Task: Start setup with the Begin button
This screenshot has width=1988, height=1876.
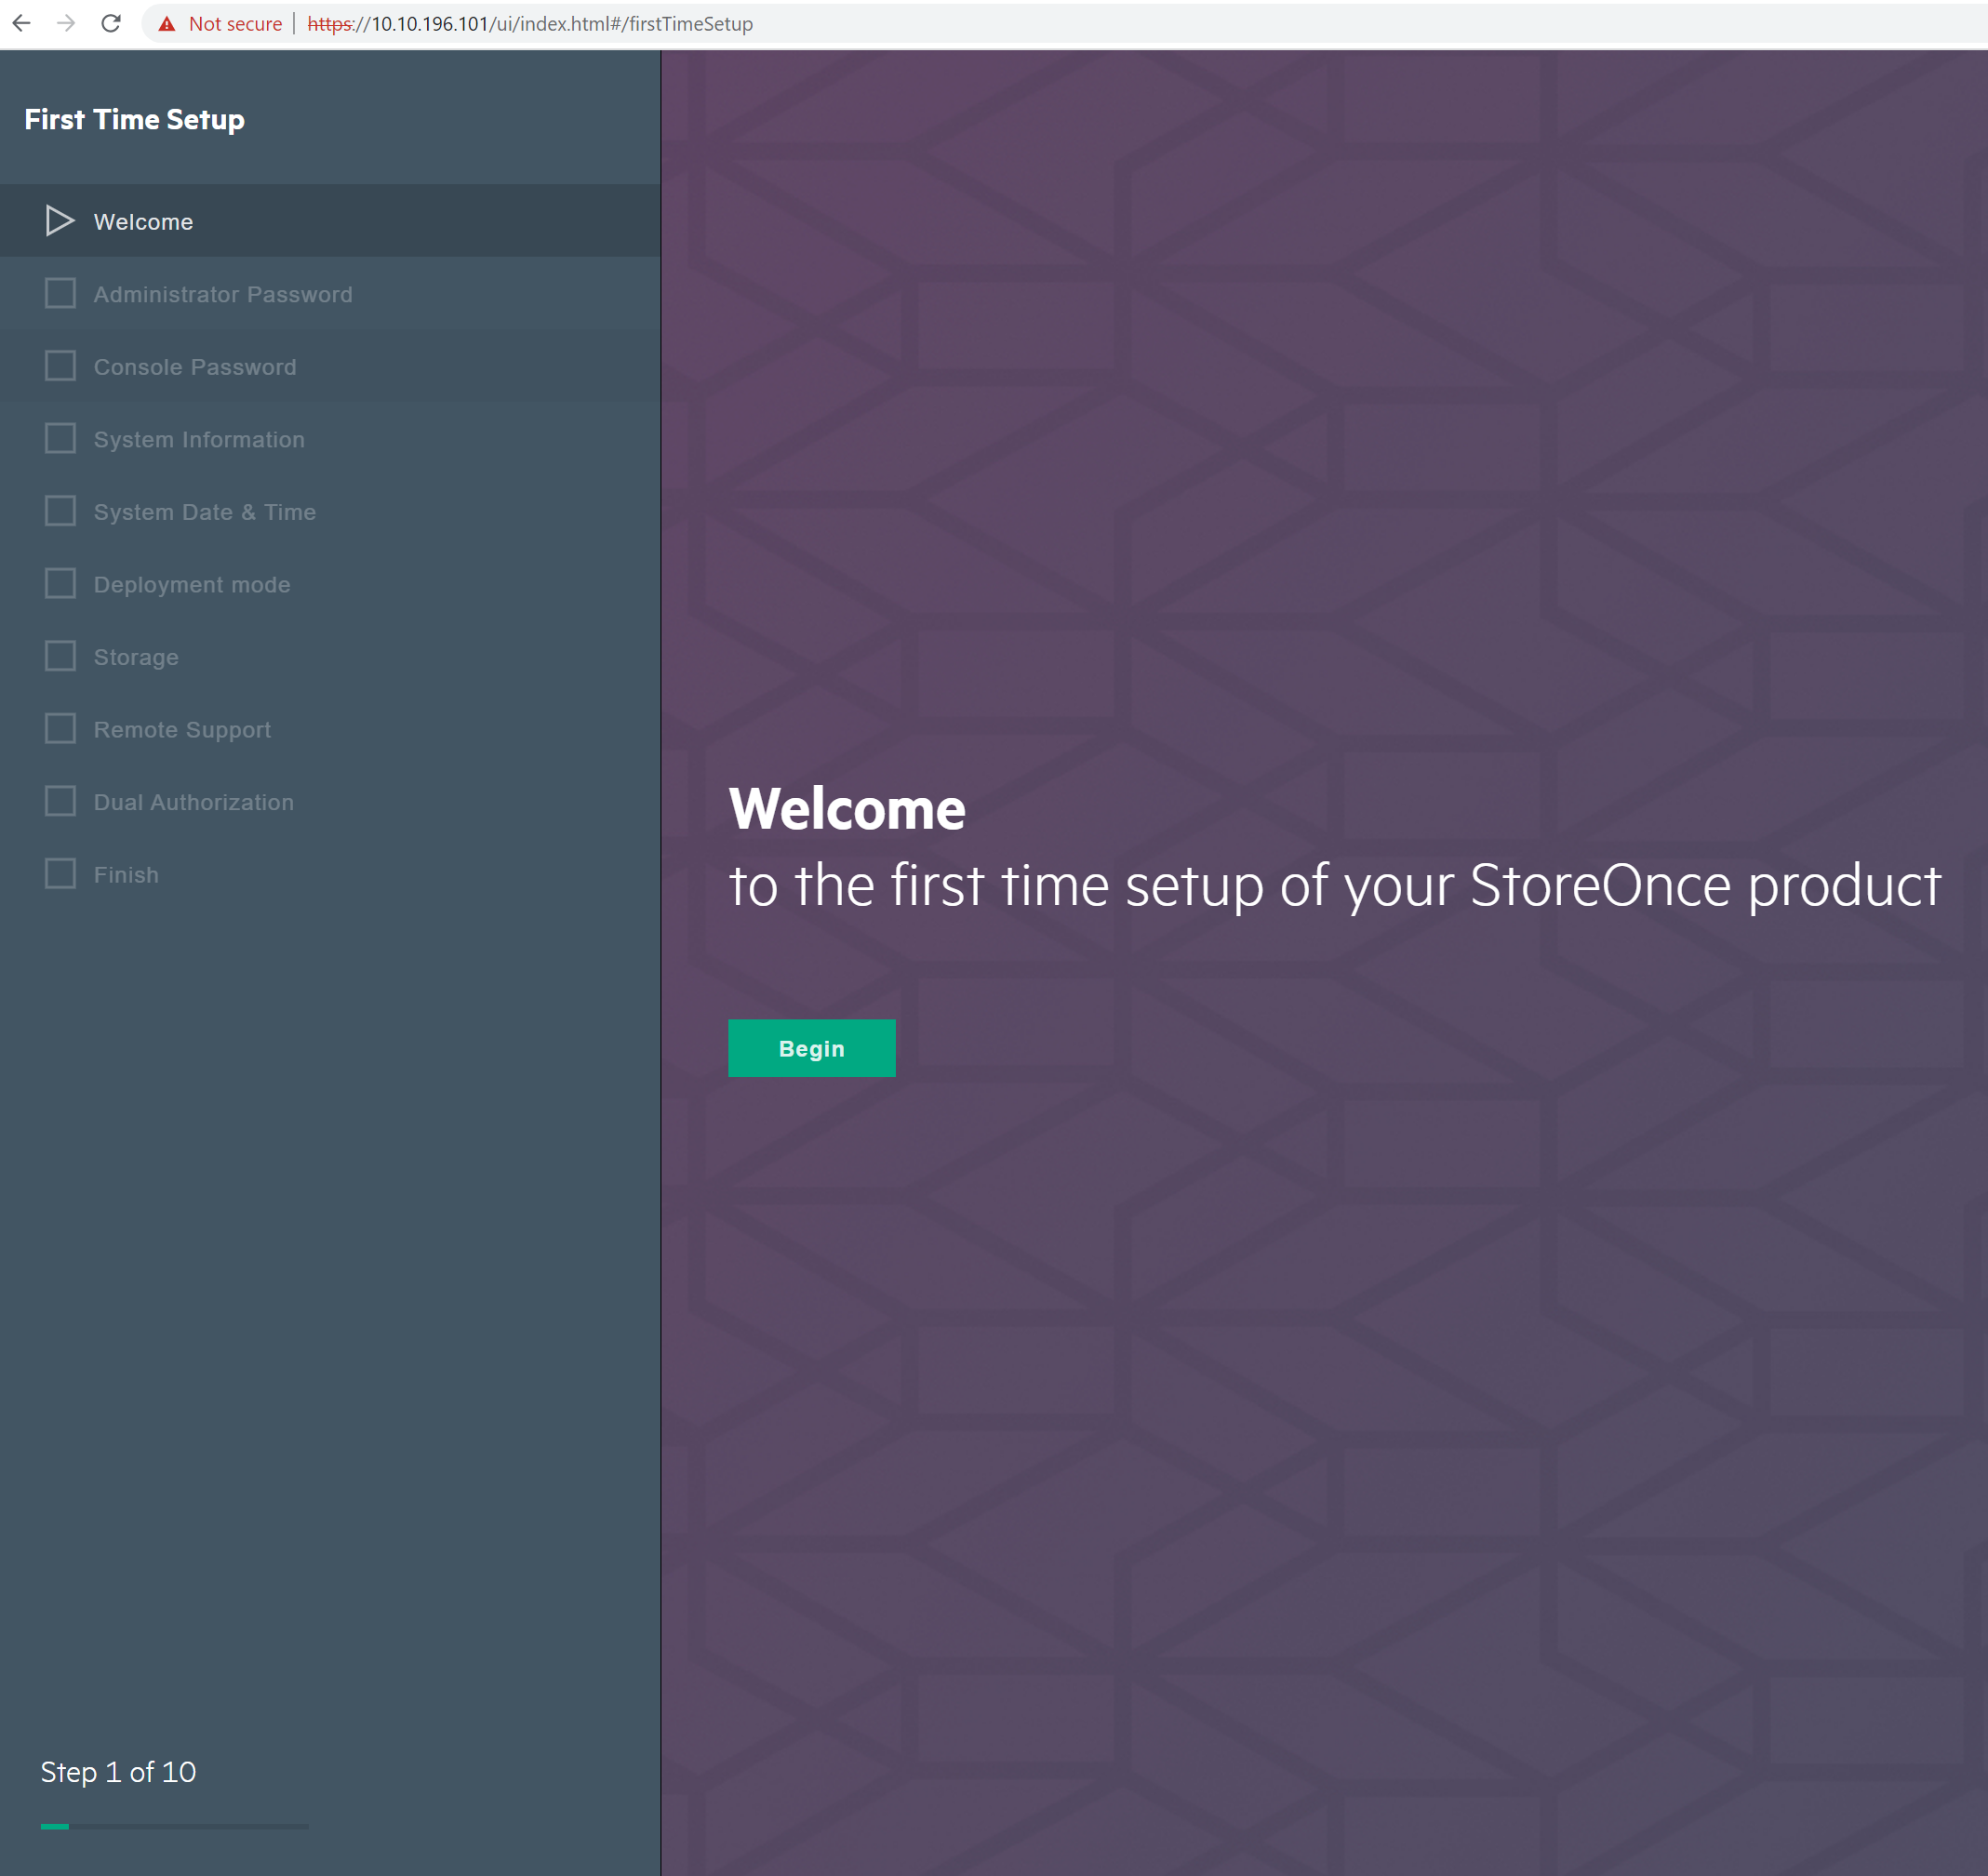Action: pyautogui.click(x=811, y=1048)
